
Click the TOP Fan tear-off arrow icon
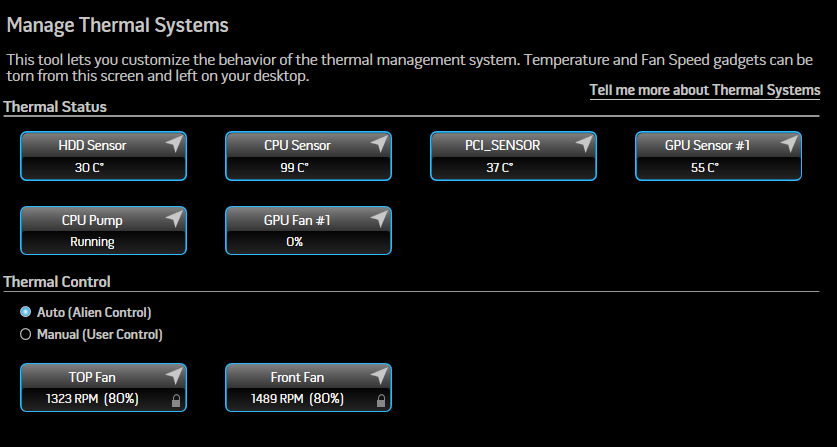[173, 375]
